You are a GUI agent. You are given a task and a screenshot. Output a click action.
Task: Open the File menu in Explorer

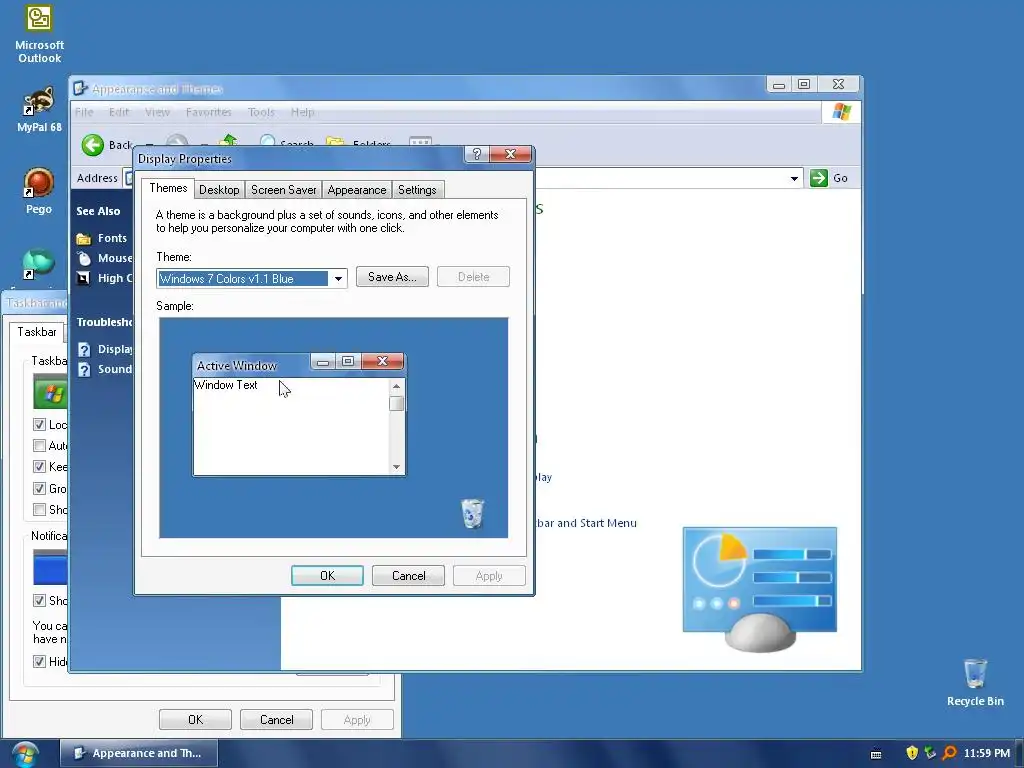[84, 112]
